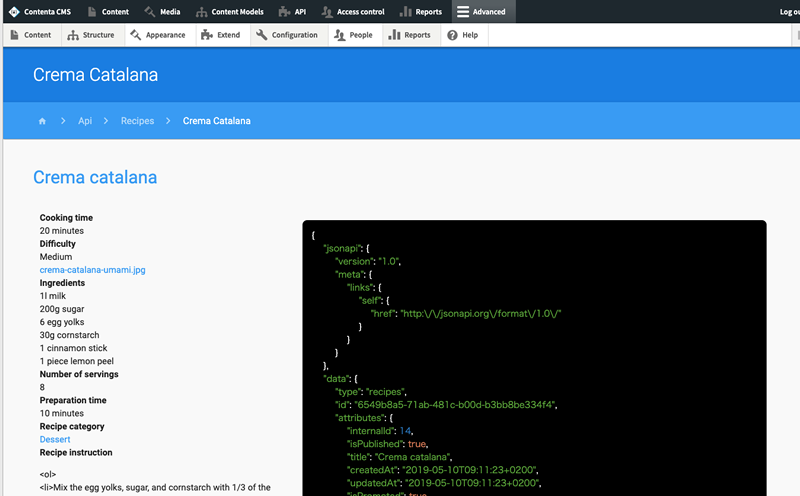Go to Recipes in the breadcrumb
800x496 pixels.
coord(137,121)
